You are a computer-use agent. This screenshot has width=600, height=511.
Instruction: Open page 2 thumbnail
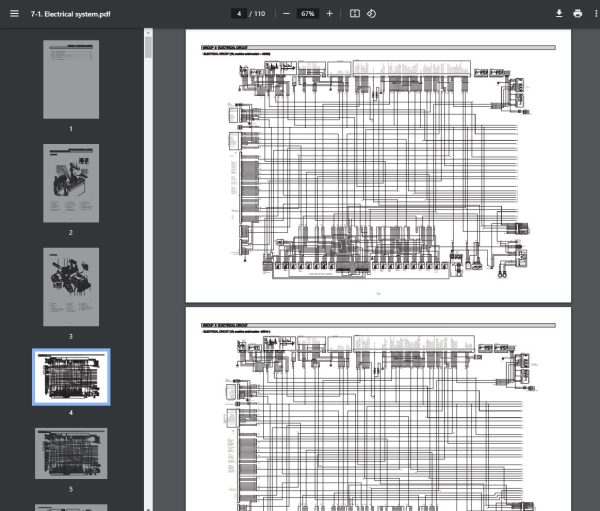tap(71, 183)
